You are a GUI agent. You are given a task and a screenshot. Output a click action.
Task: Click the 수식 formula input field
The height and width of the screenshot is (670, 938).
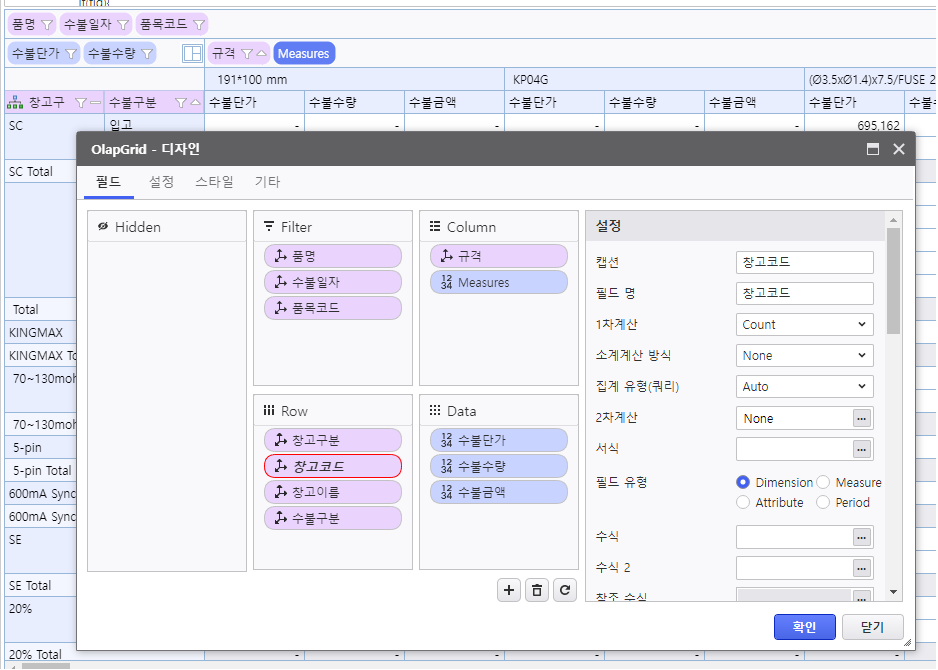pyautogui.click(x=794, y=537)
